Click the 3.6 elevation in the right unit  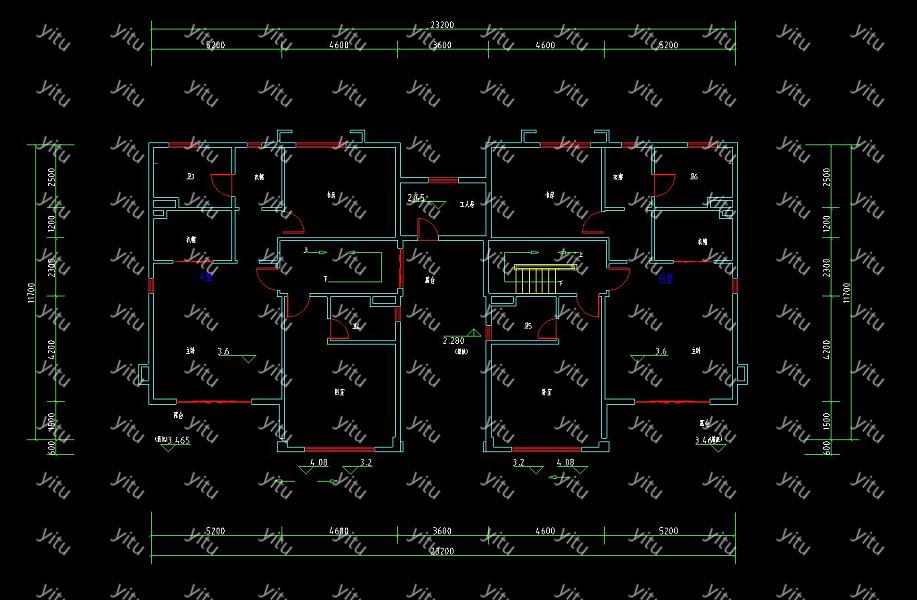(x=661, y=351)
